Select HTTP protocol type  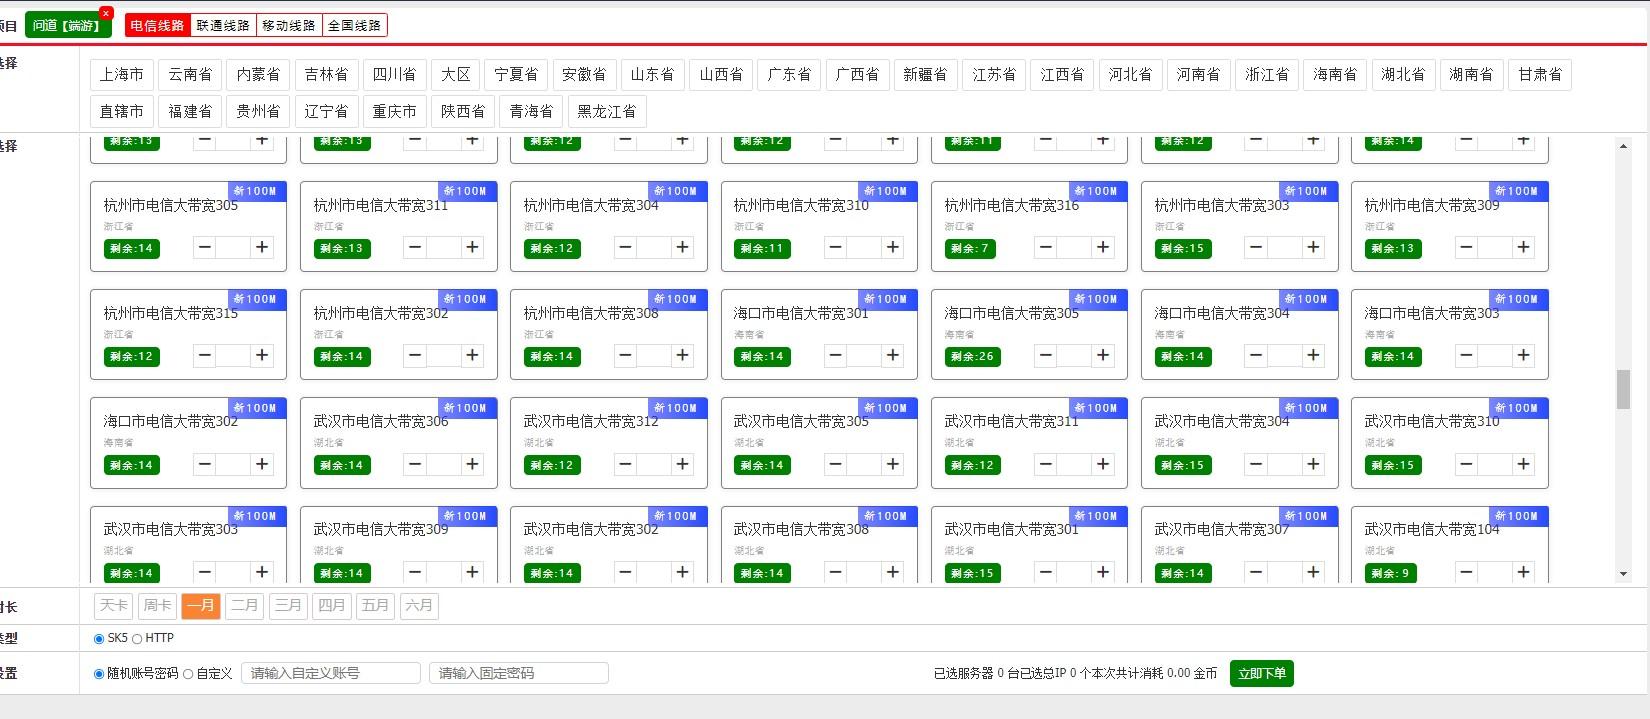click(137, 639)
